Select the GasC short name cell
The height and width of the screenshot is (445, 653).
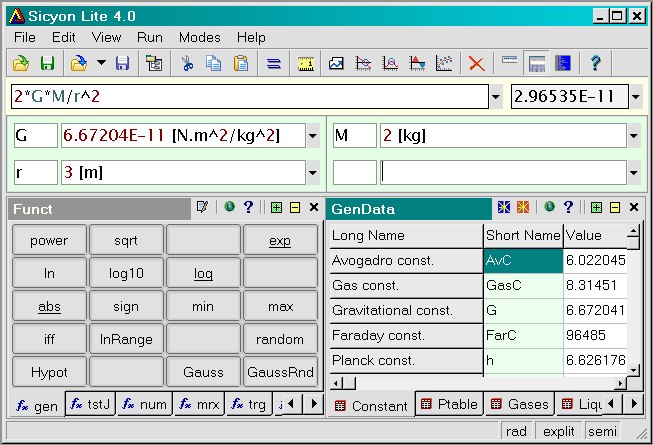pos(523,286)
